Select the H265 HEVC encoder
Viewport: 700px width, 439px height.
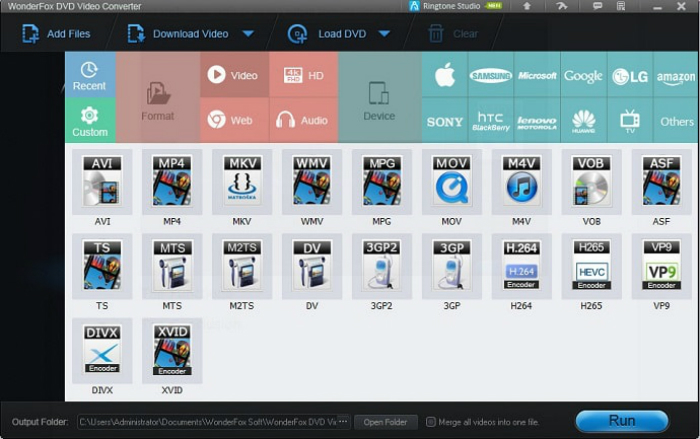pos(592,266)
